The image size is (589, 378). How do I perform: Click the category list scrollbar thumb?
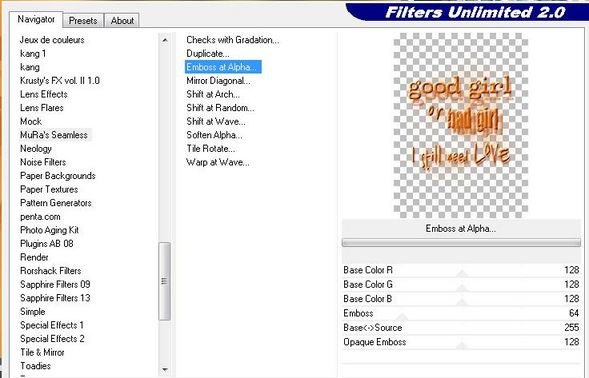pyautogui.click(x=165, y=281)
